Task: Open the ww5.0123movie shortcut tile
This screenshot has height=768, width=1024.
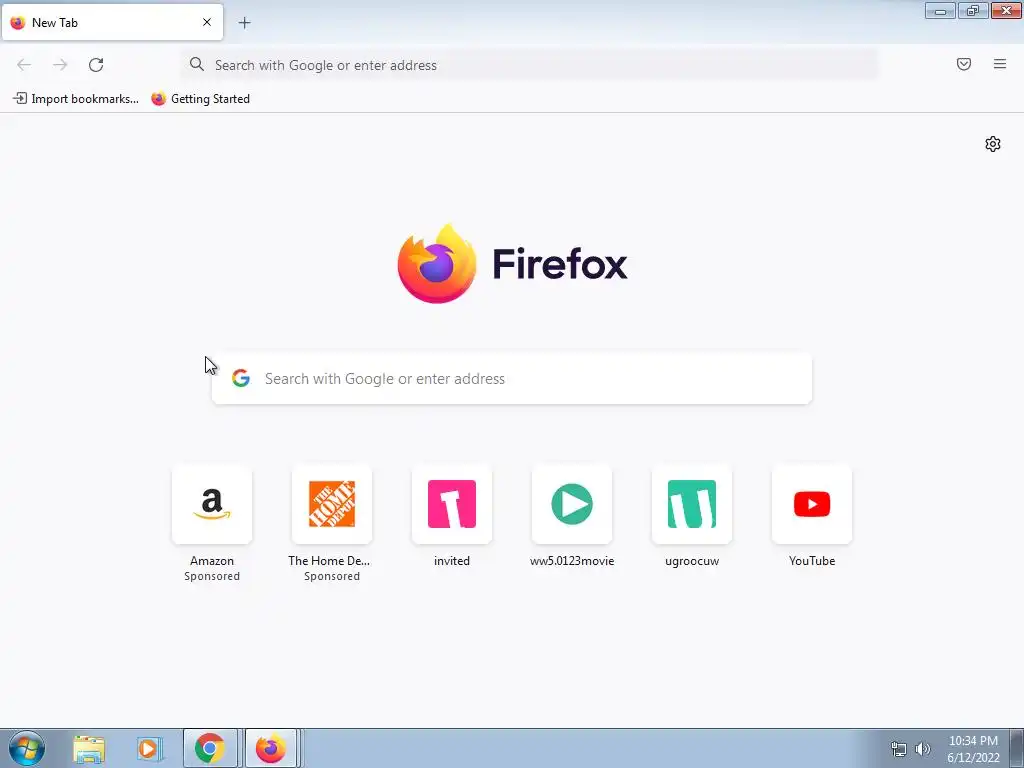Action: pos(572,504)
